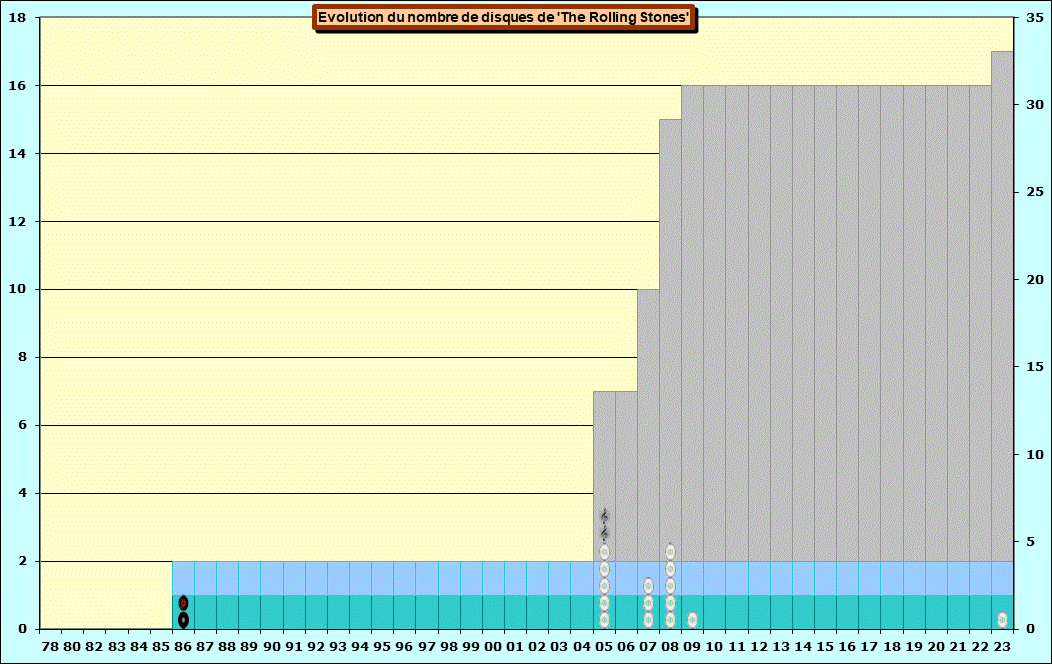Click x-axis year label 80

(72, 647)
